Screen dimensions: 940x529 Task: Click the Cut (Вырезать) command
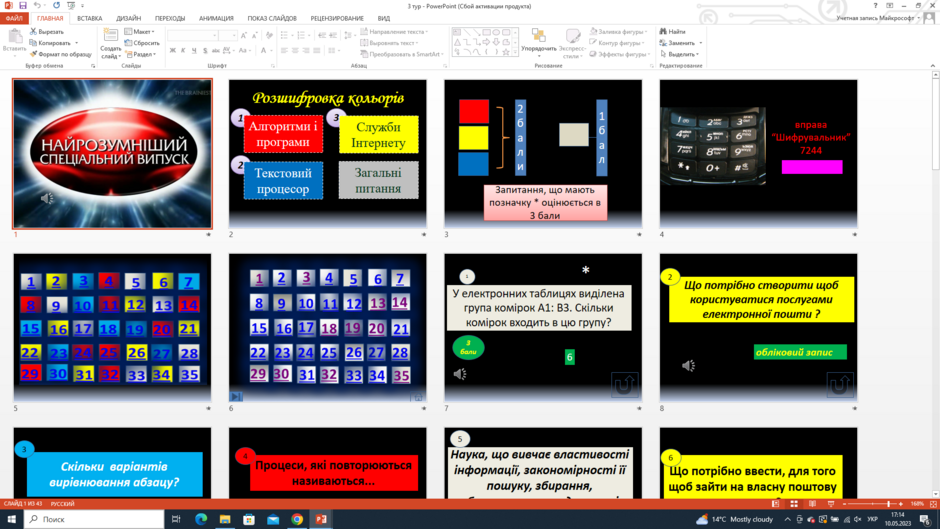47,32
